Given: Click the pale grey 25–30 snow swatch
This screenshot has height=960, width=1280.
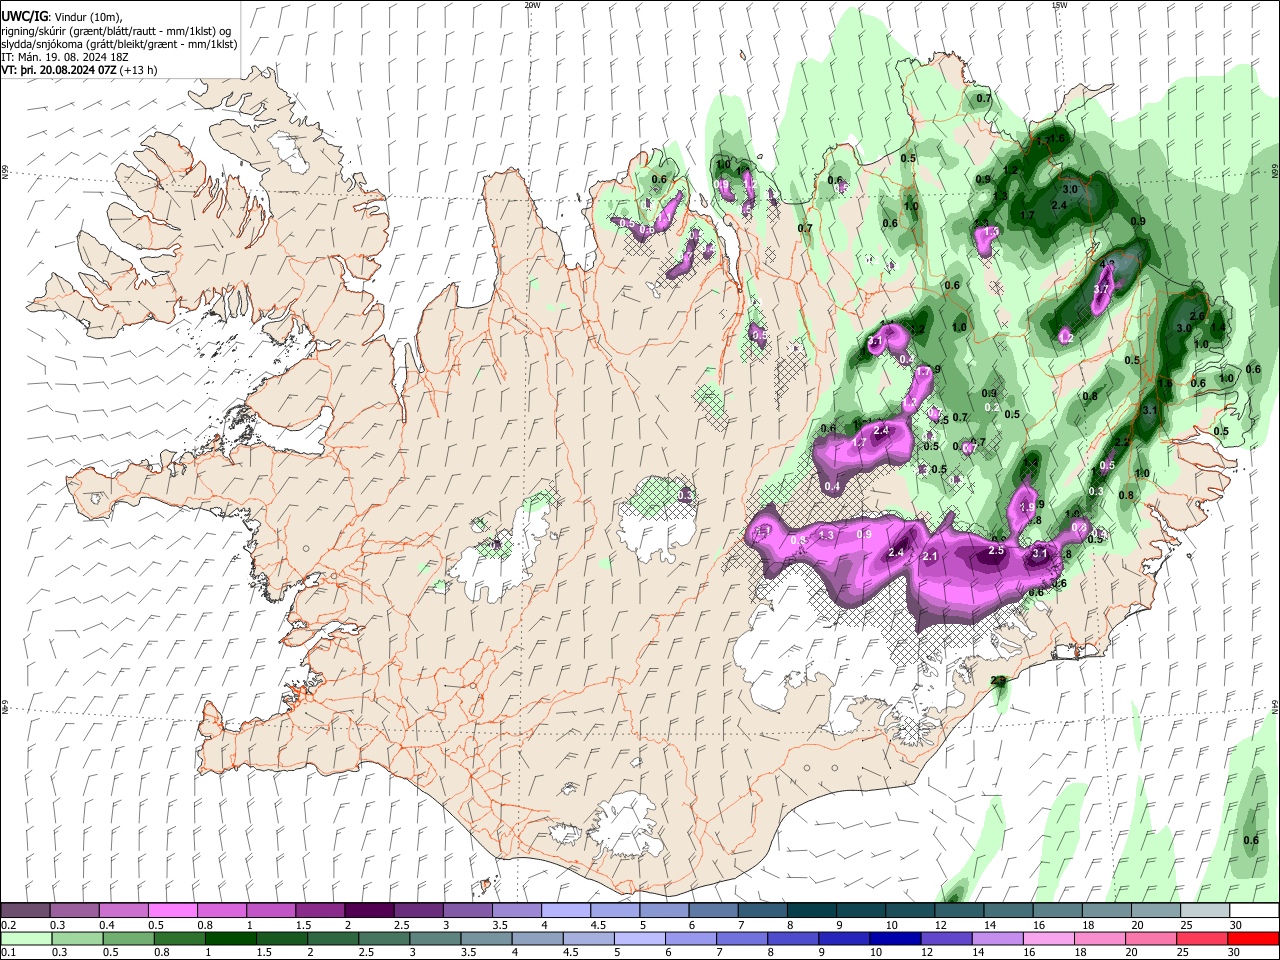Looking at the screenshot, I should tap(1206, 911).
